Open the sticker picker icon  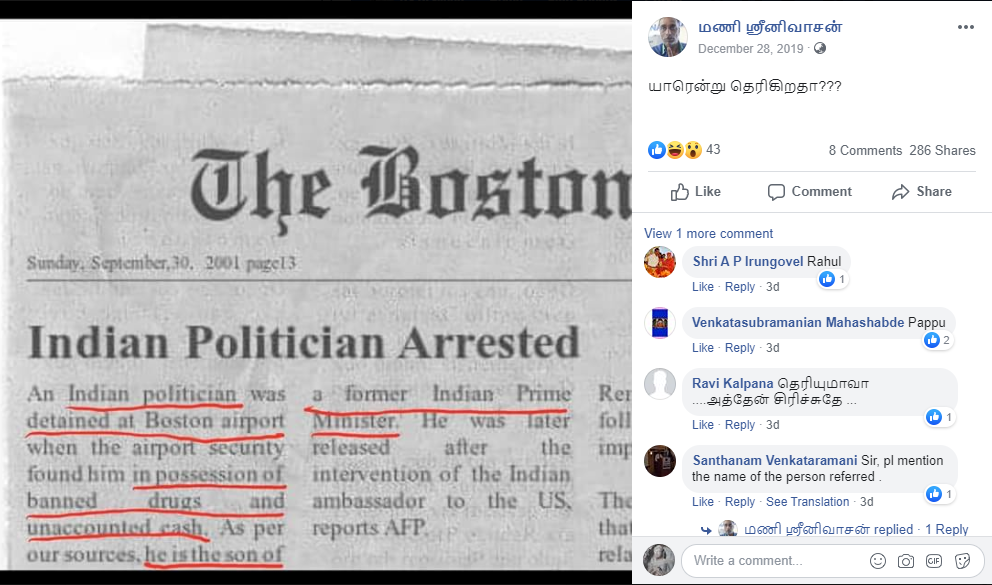962,561
